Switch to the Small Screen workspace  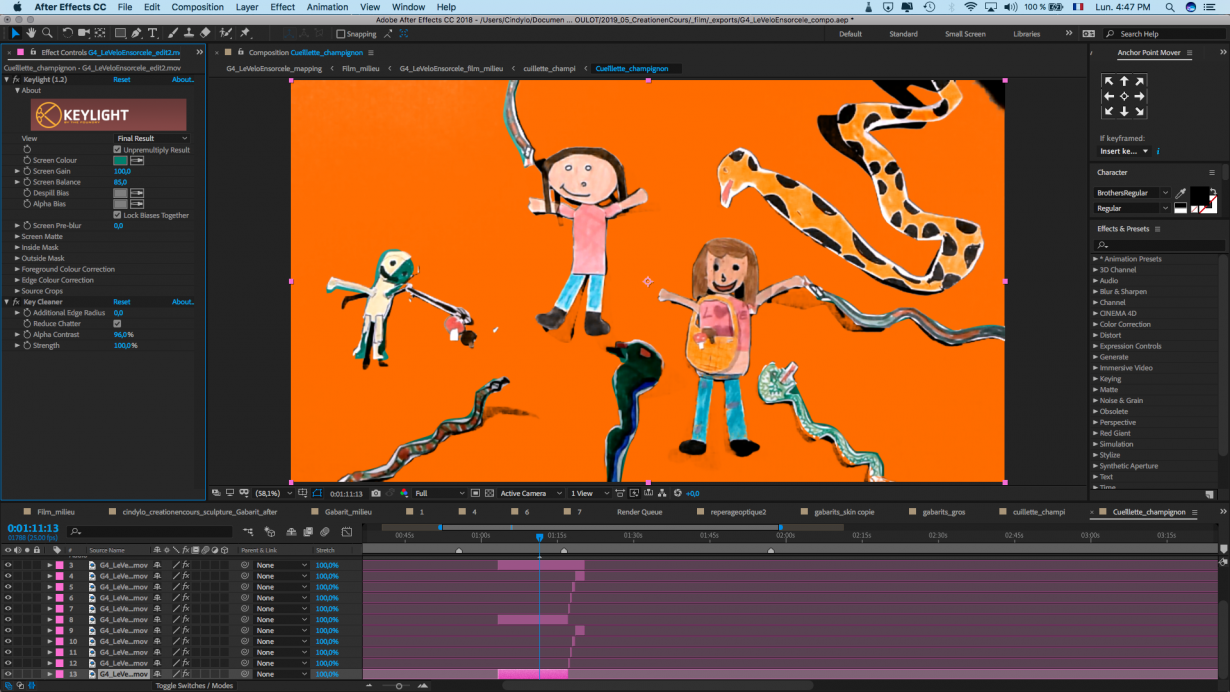(x=964, y=34)
